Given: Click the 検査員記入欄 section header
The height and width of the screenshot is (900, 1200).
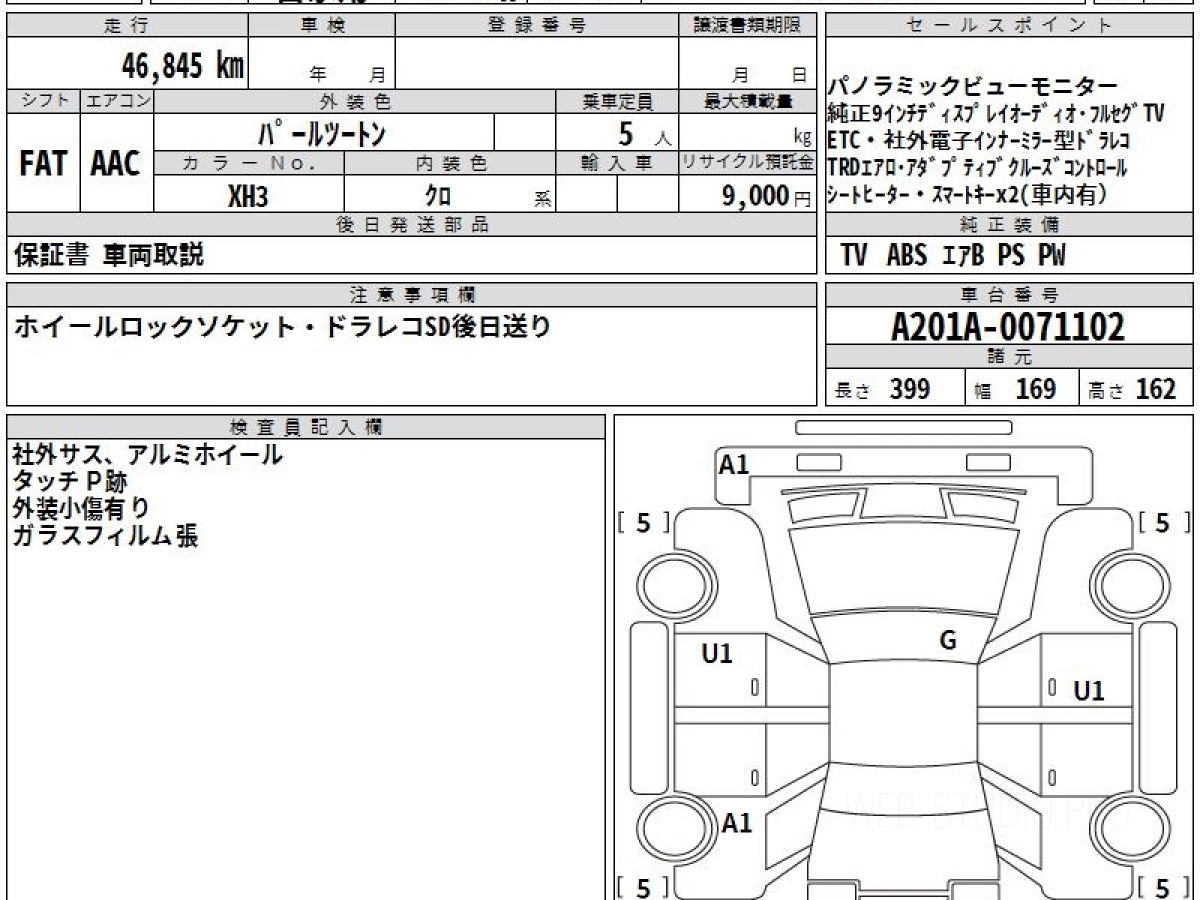Looking at the screenshot, I should [x=306, y=426].
